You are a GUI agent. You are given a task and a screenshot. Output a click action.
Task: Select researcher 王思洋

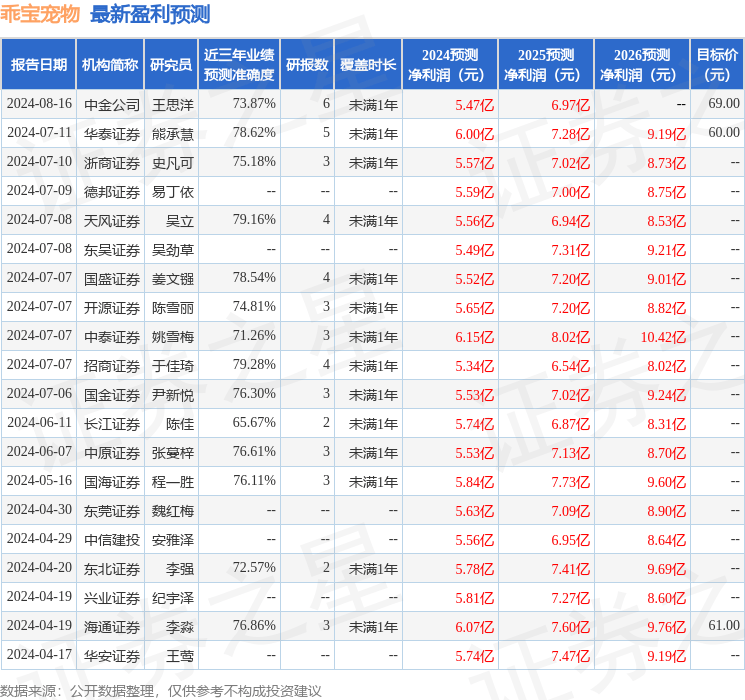click(x=173, y=105)
